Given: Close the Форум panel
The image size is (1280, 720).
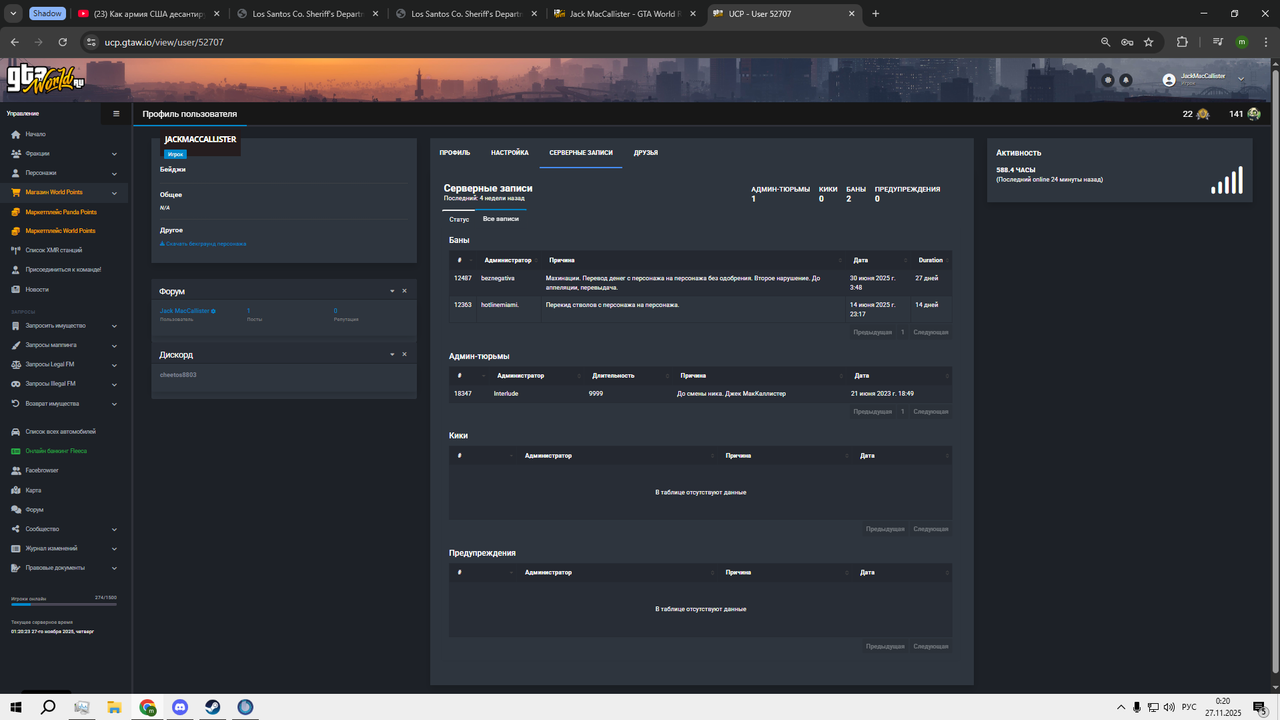Looking at the screenshot, I should [404, 291].
